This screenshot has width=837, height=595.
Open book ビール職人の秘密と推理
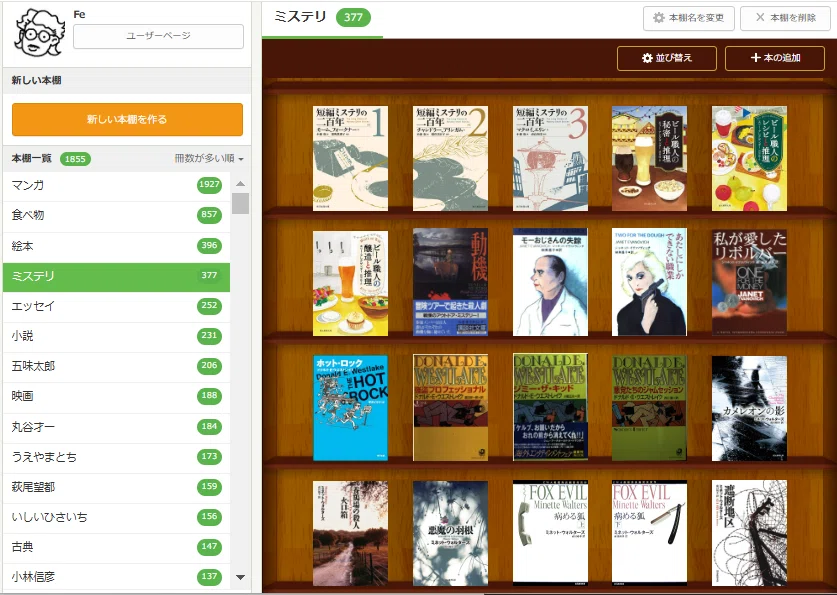coord(650,158)
